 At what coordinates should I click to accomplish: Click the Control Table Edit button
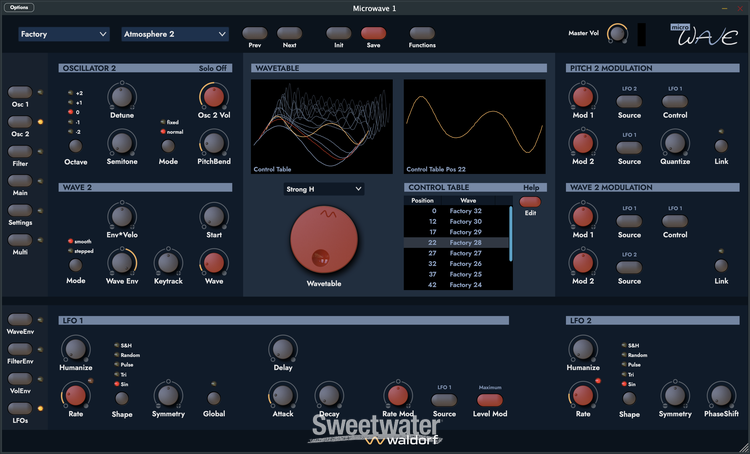(530, 202)
